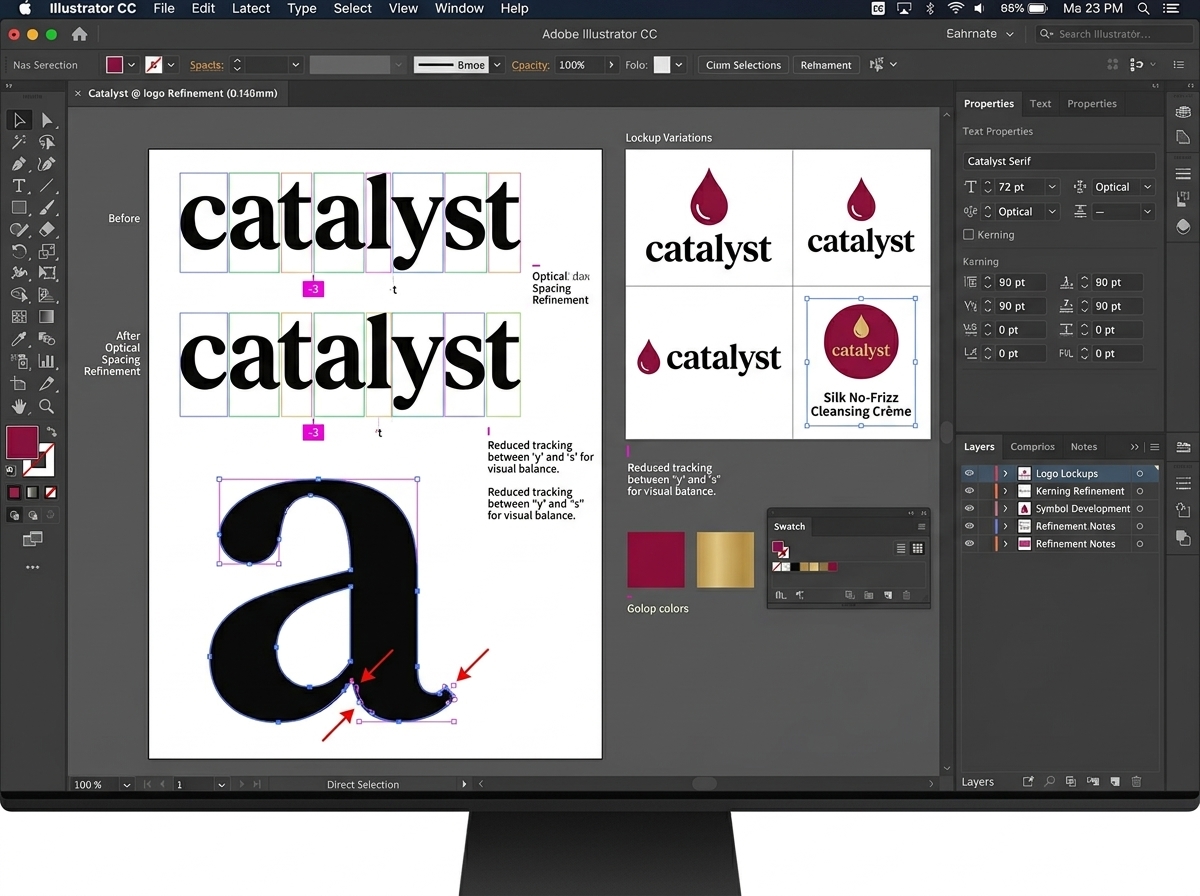Switch Swatch panel to thumbnail grid view
1200x896 pixels.
click(x=918, y=548)
